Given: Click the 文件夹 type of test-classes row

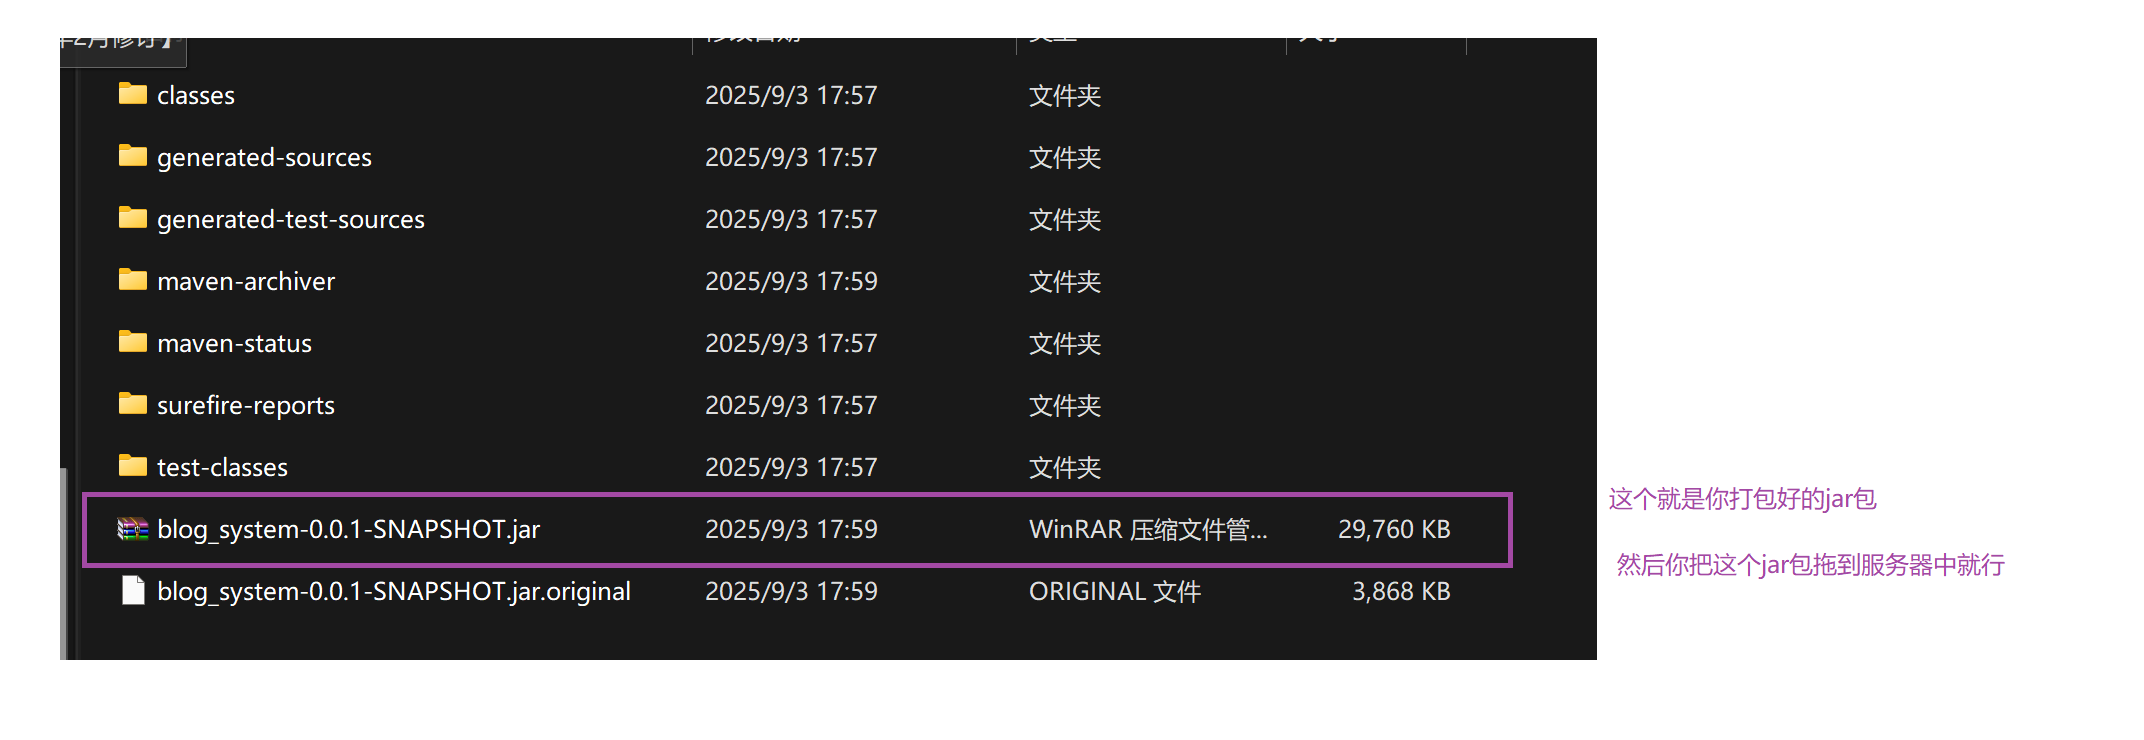Looking at the screenshot, I should coord(1065,467).
